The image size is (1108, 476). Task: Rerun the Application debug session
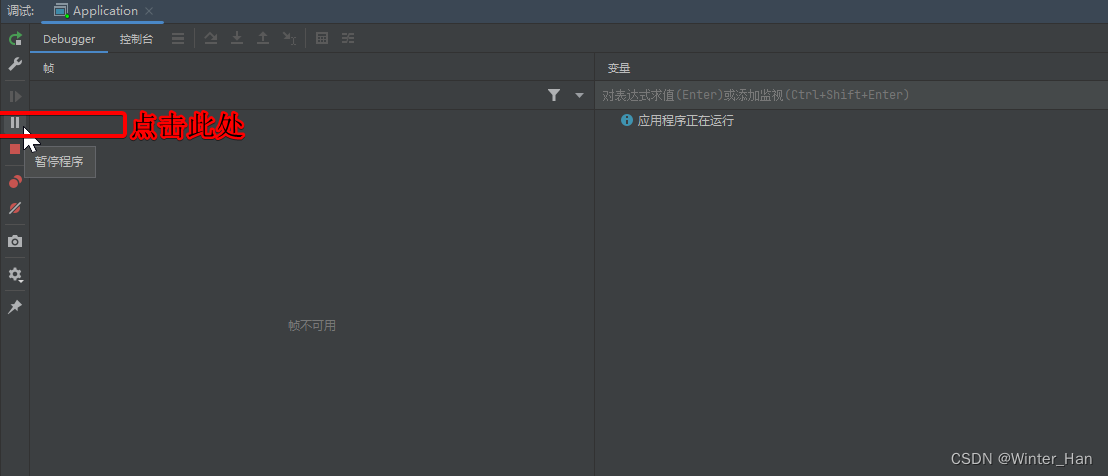(15, 39)
